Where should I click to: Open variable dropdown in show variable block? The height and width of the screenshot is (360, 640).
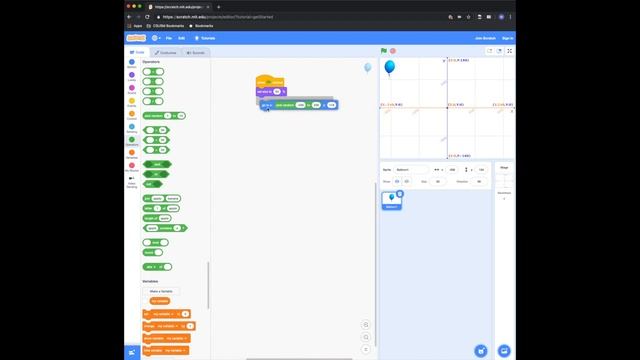pyautogui.click(x=176, y=338)
